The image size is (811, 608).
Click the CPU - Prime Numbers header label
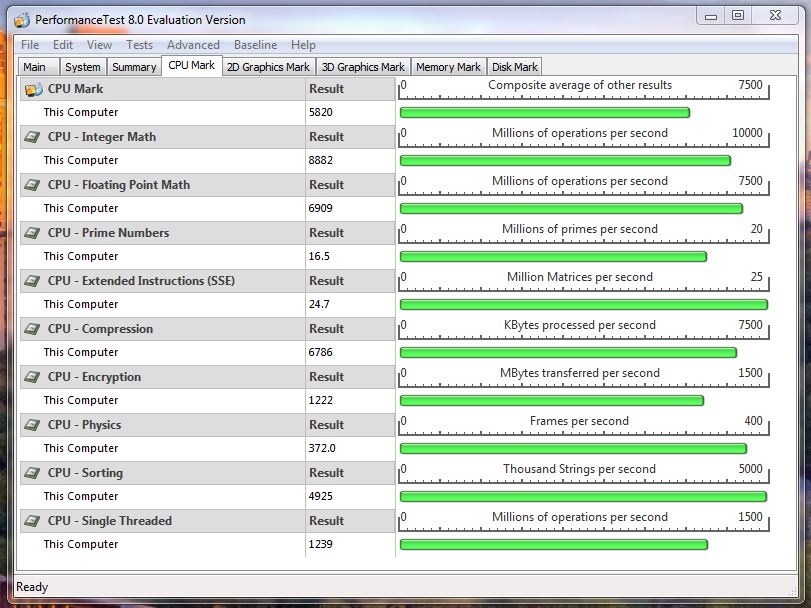click(109, 233)
